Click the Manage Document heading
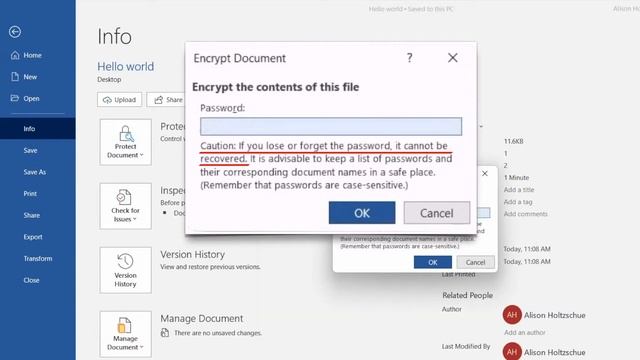 click(202, 318)
